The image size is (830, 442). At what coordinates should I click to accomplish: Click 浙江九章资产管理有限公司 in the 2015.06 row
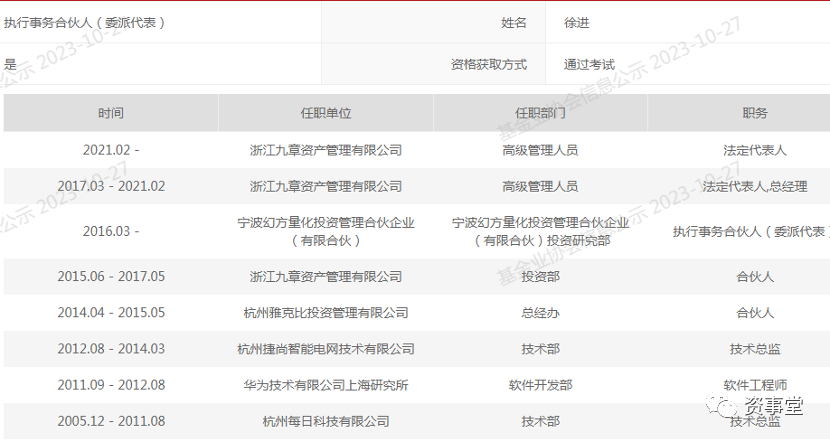pos(326,276)
